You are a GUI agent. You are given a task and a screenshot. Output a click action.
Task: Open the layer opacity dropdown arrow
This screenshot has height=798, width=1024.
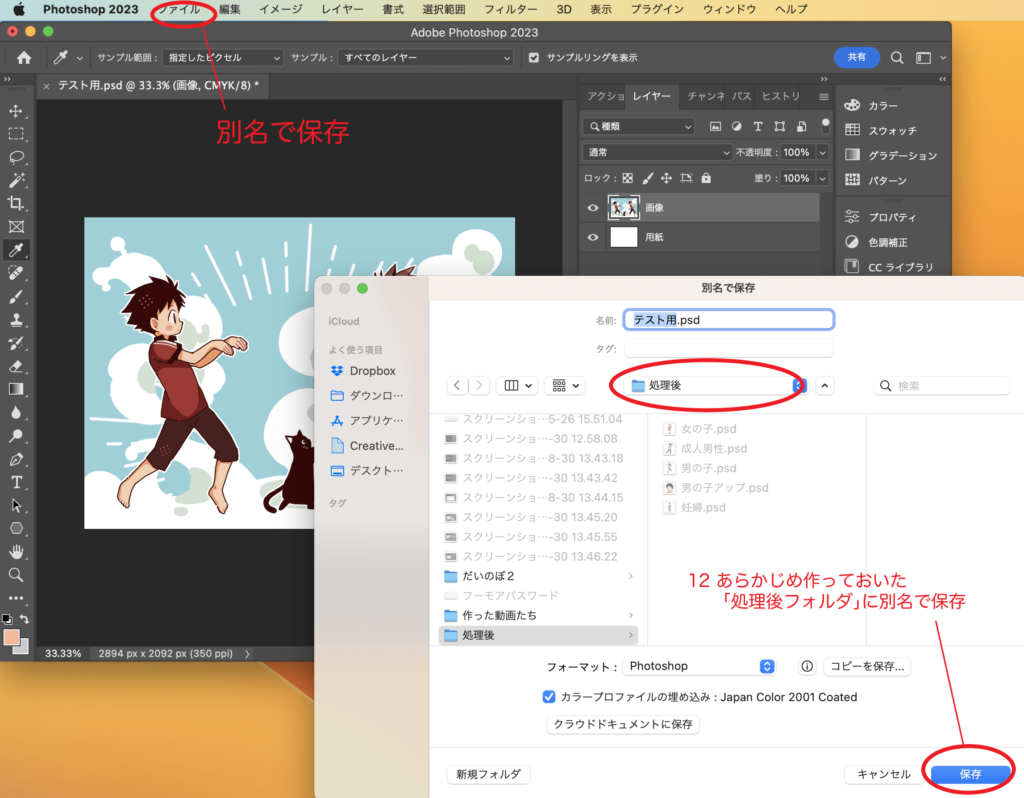pyautogui.click(x=823, y=152)
